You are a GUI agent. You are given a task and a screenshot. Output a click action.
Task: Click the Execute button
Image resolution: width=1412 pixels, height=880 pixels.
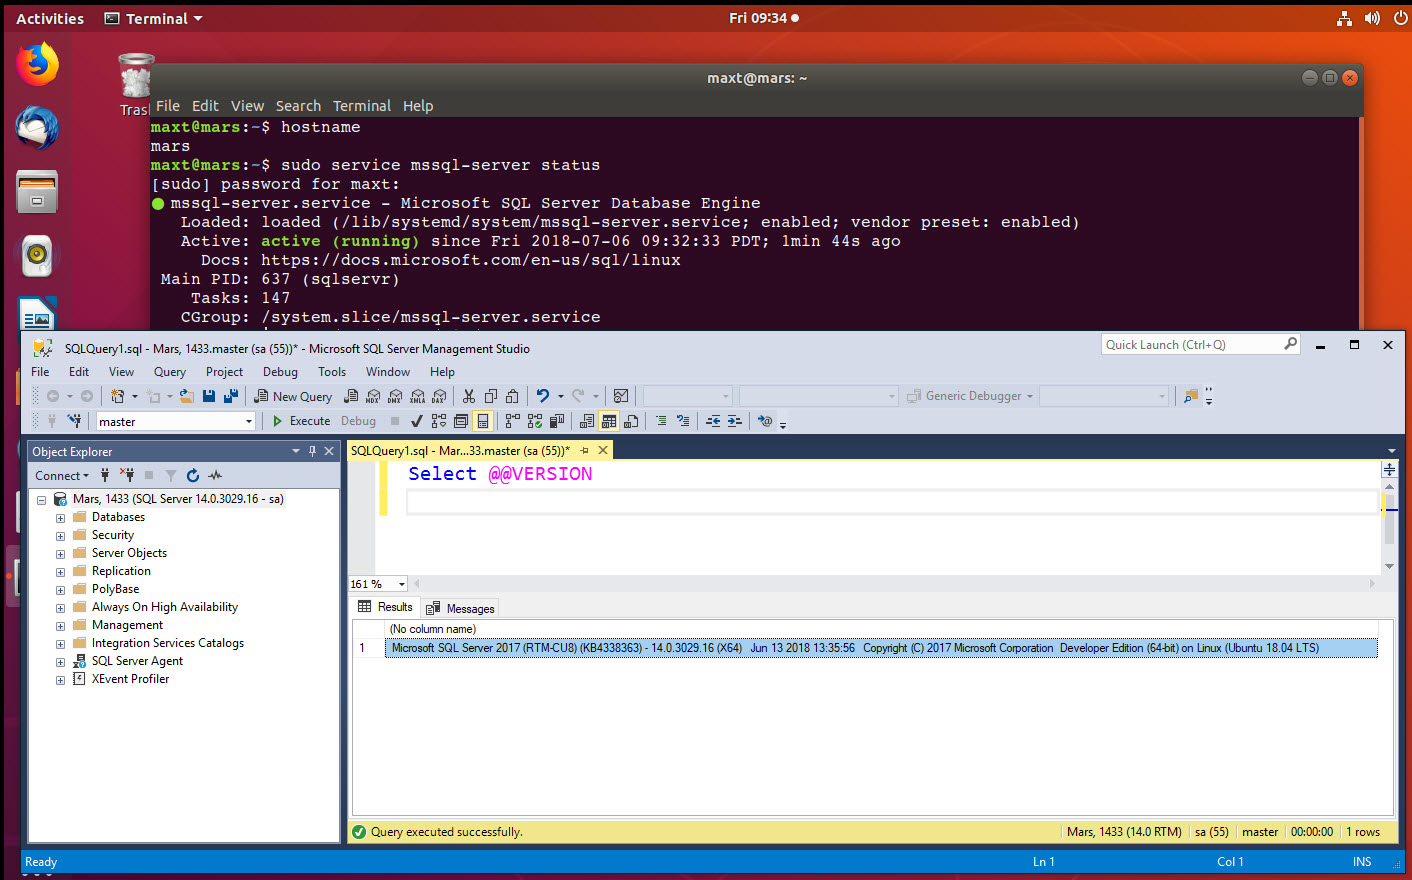pyautogui.click(x=301, y=421)
